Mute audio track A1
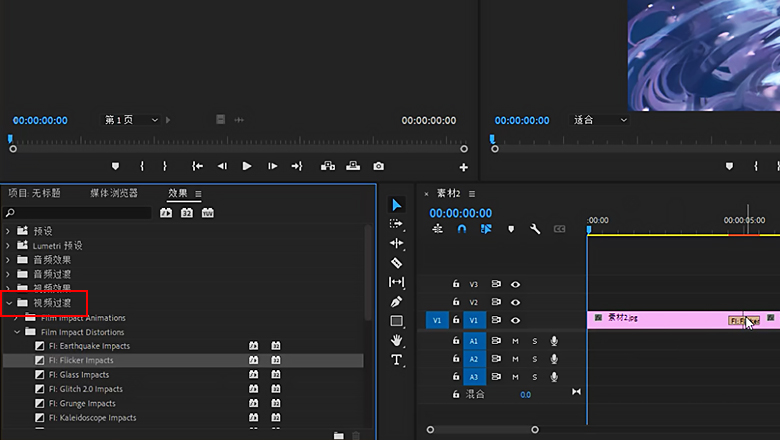Screen dimensions: 780x440 tap(516, 341)
